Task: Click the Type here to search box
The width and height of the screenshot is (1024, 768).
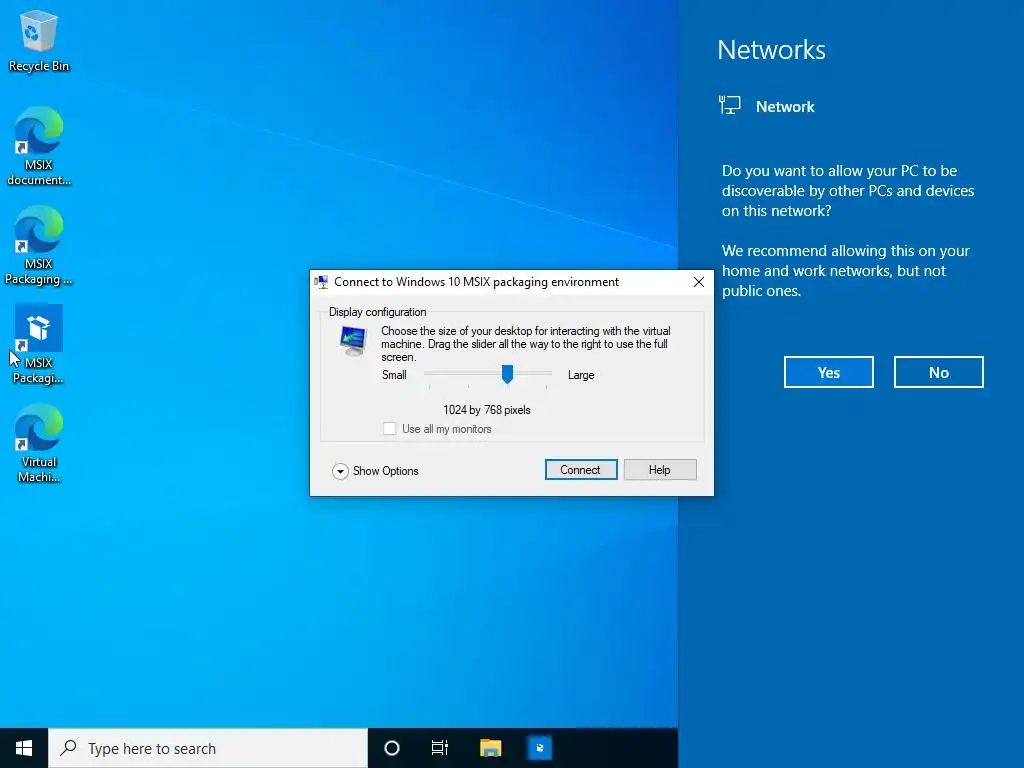Action: [x=208, y=748]
